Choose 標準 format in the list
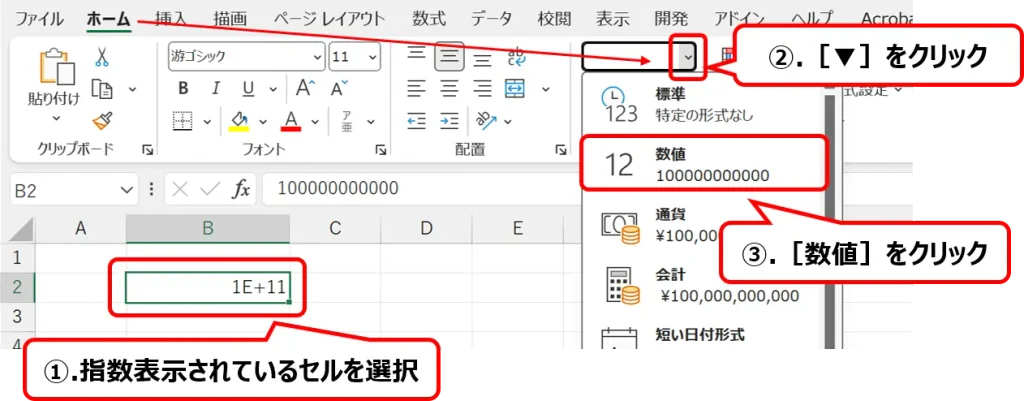 coord(702,104)
